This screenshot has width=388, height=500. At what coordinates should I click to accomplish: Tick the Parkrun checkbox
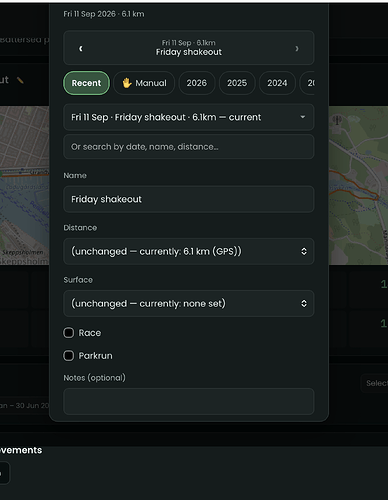(x=69, y=356)
